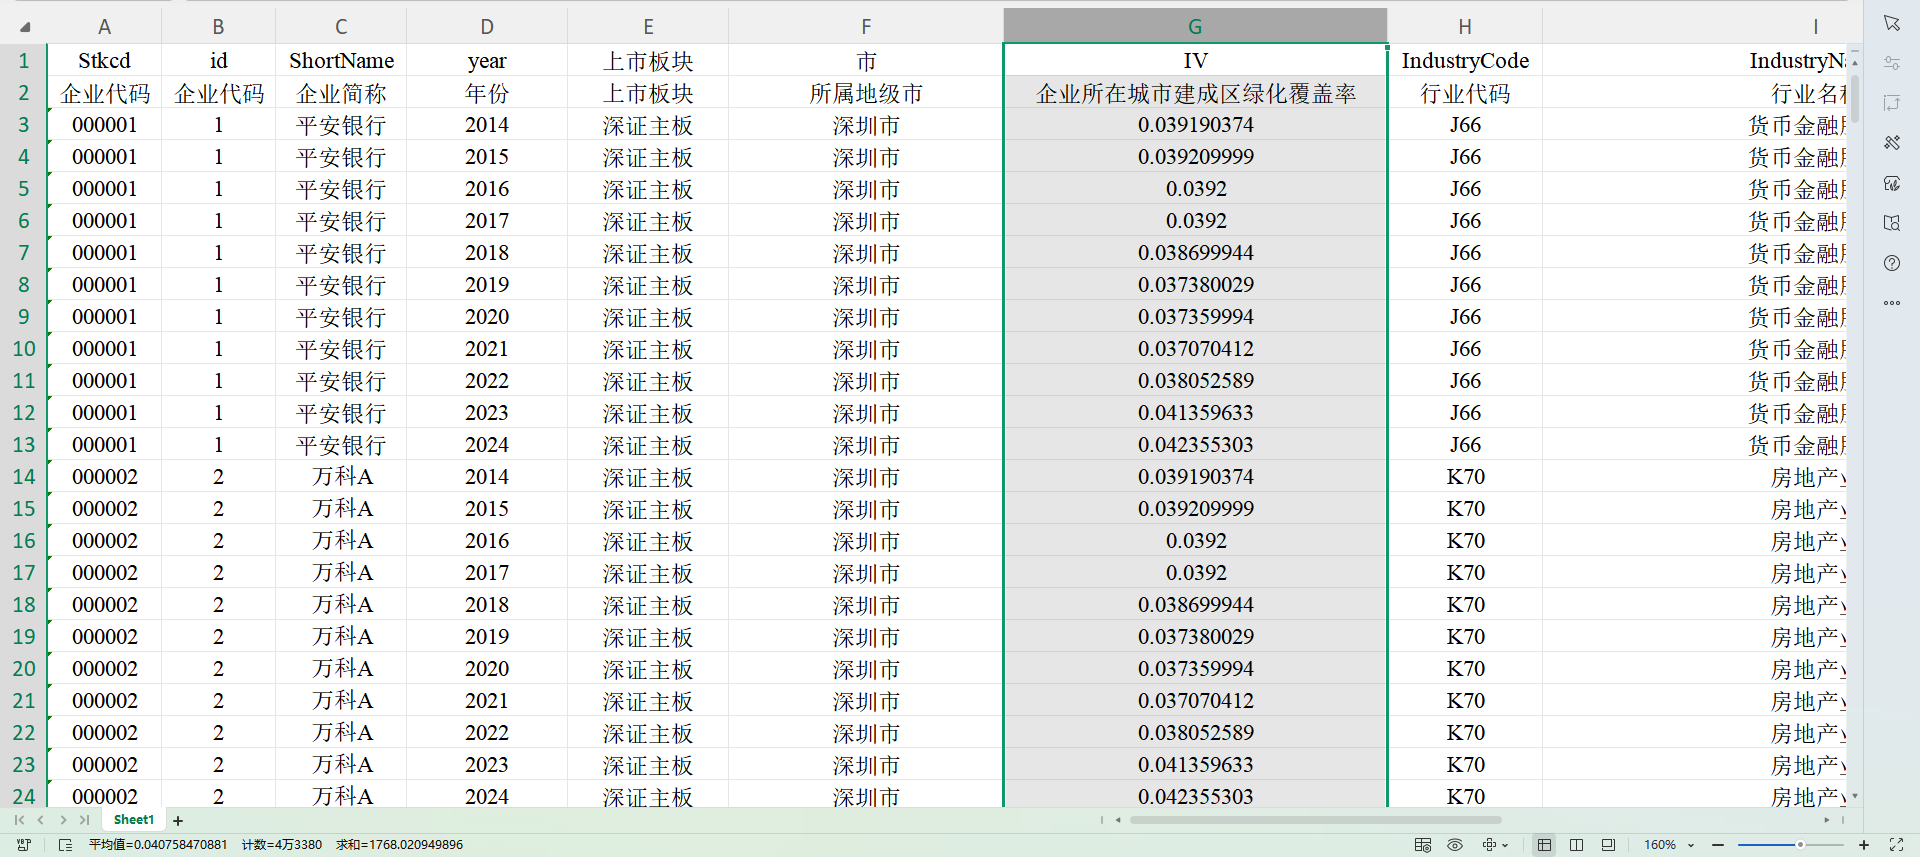Open the reading mode crosshair dropdown arrow
Viewport: 1920px width, 857px height.
coord(1505,845)
